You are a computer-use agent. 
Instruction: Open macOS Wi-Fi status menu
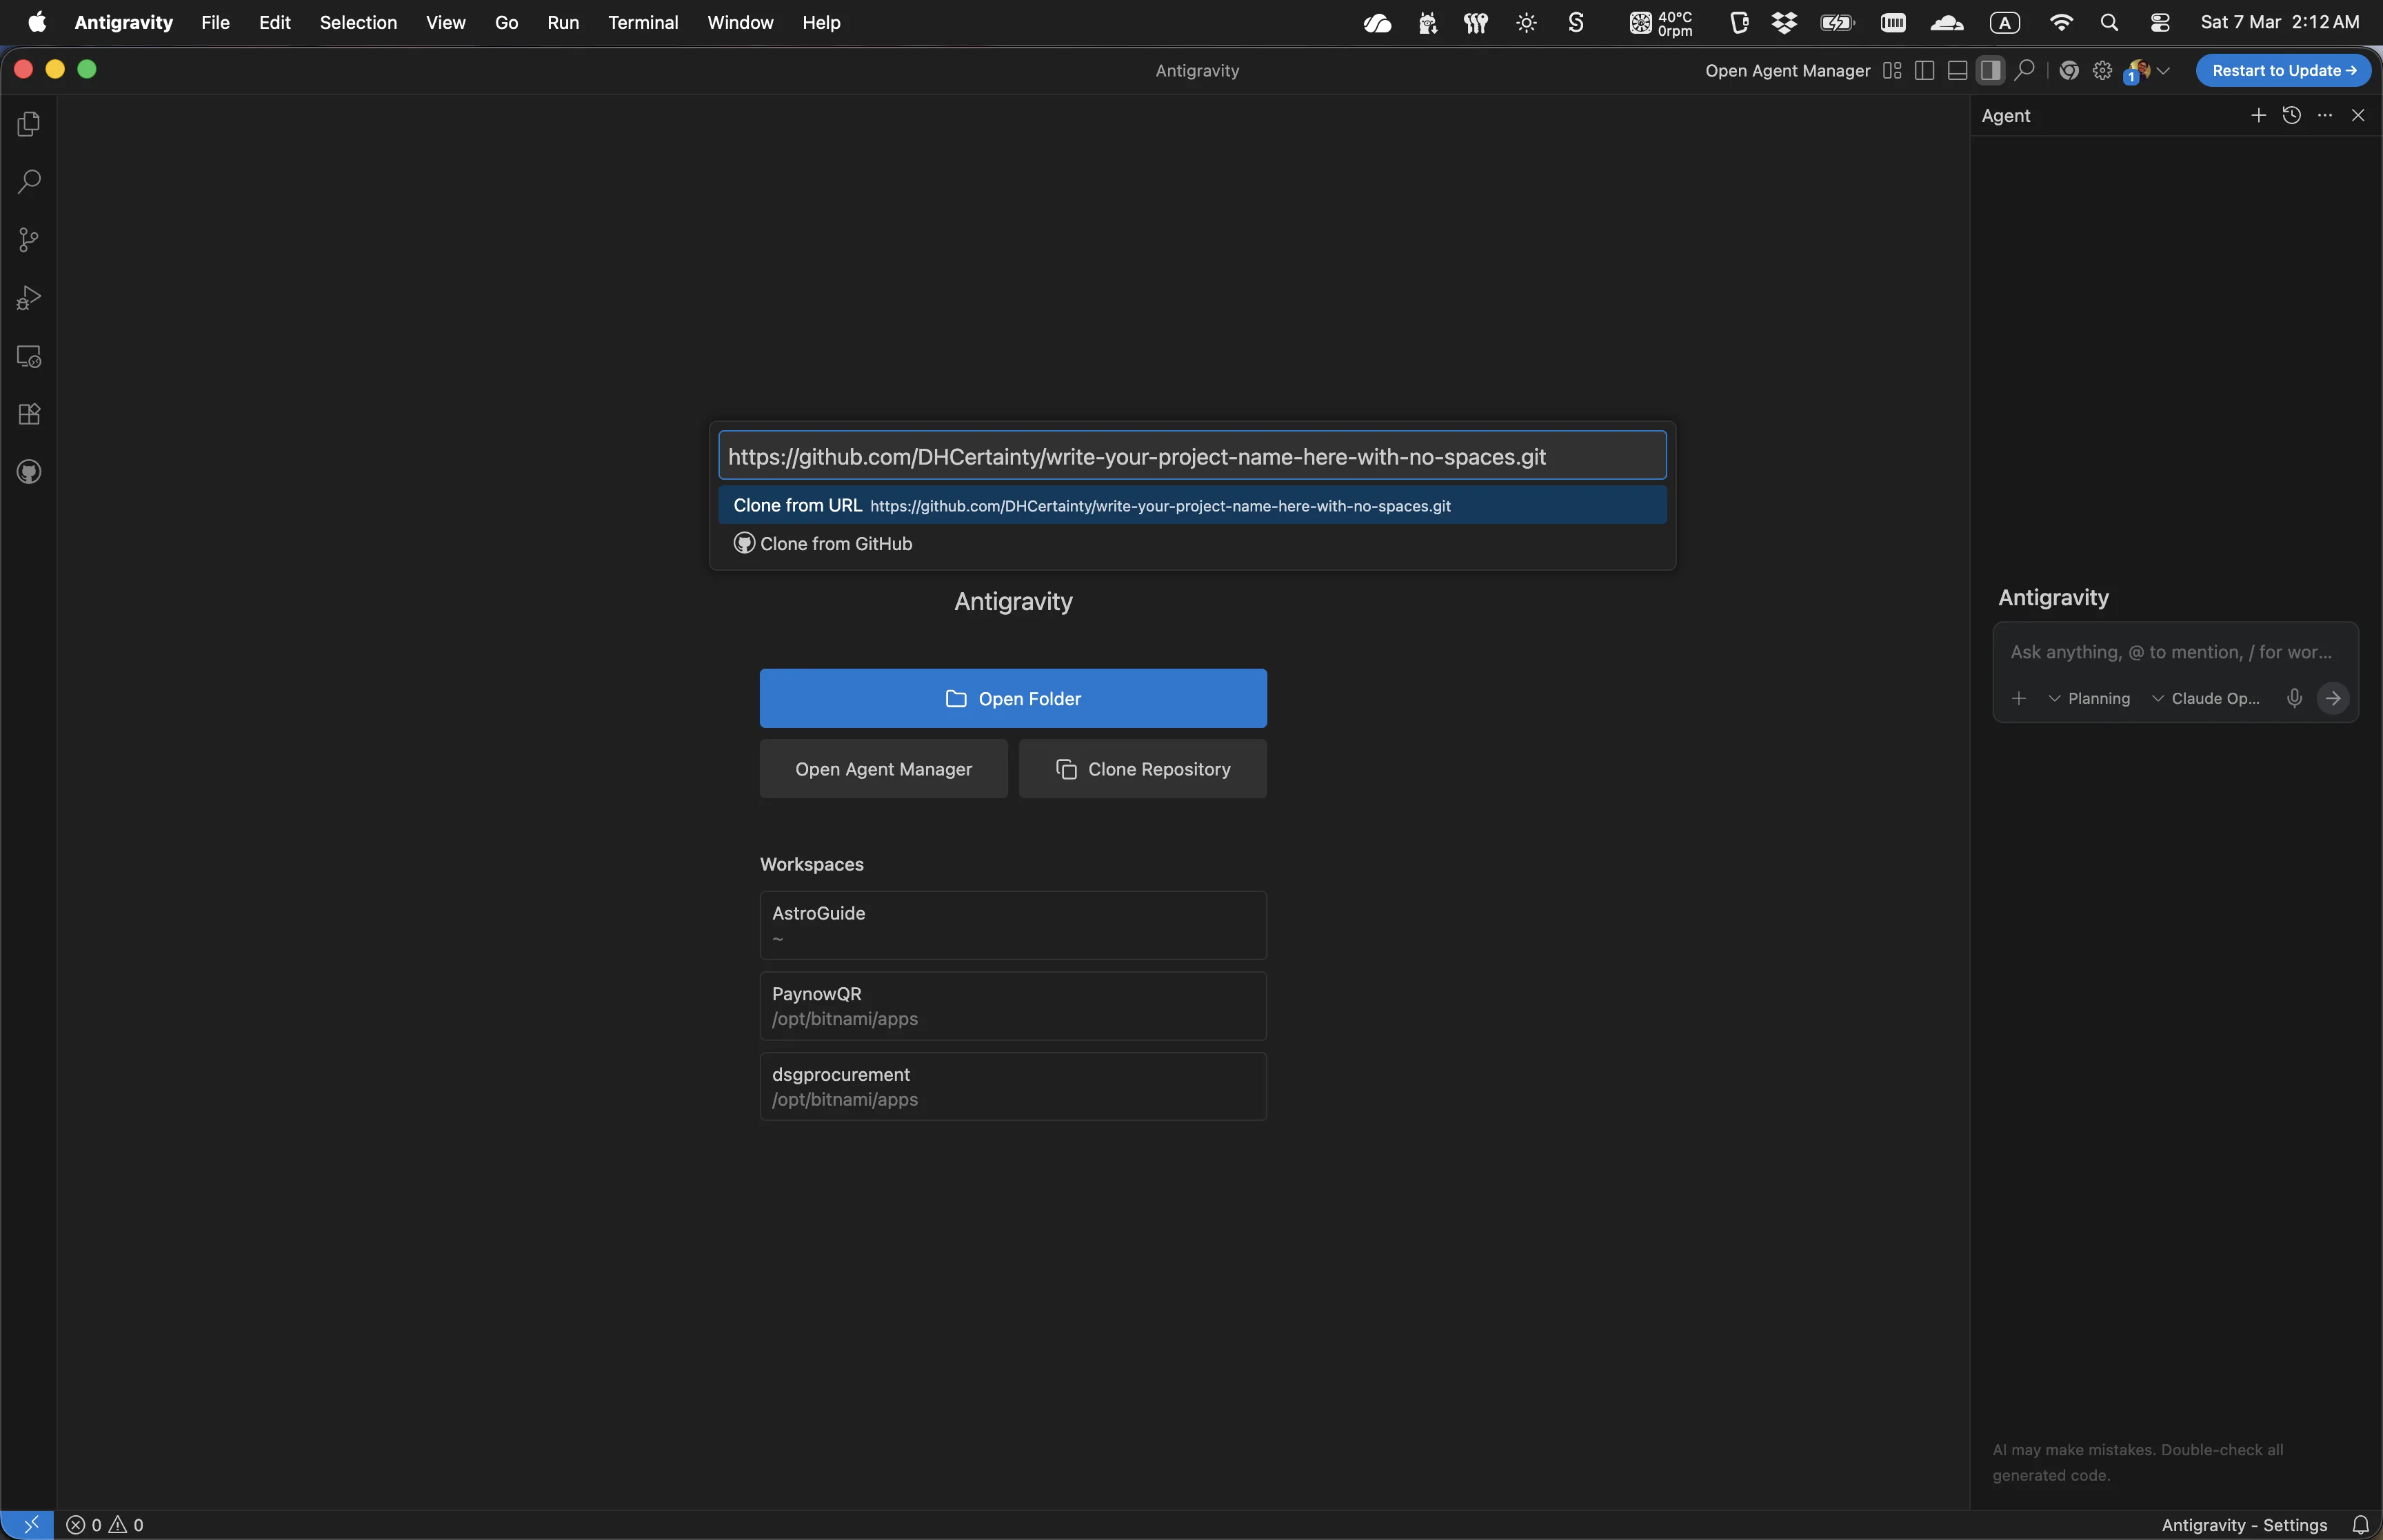tap(2060, 22)
